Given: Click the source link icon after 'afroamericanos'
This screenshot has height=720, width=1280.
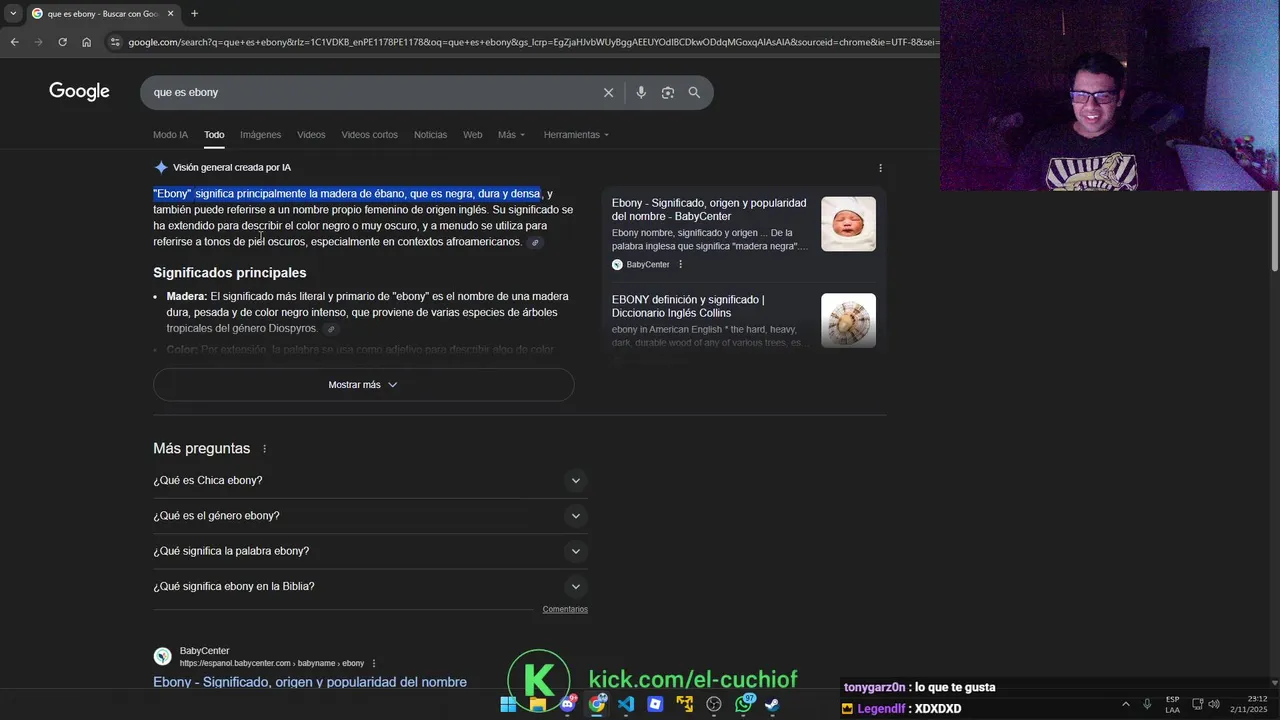Looking at the screenshot, I should click(535, 242).
